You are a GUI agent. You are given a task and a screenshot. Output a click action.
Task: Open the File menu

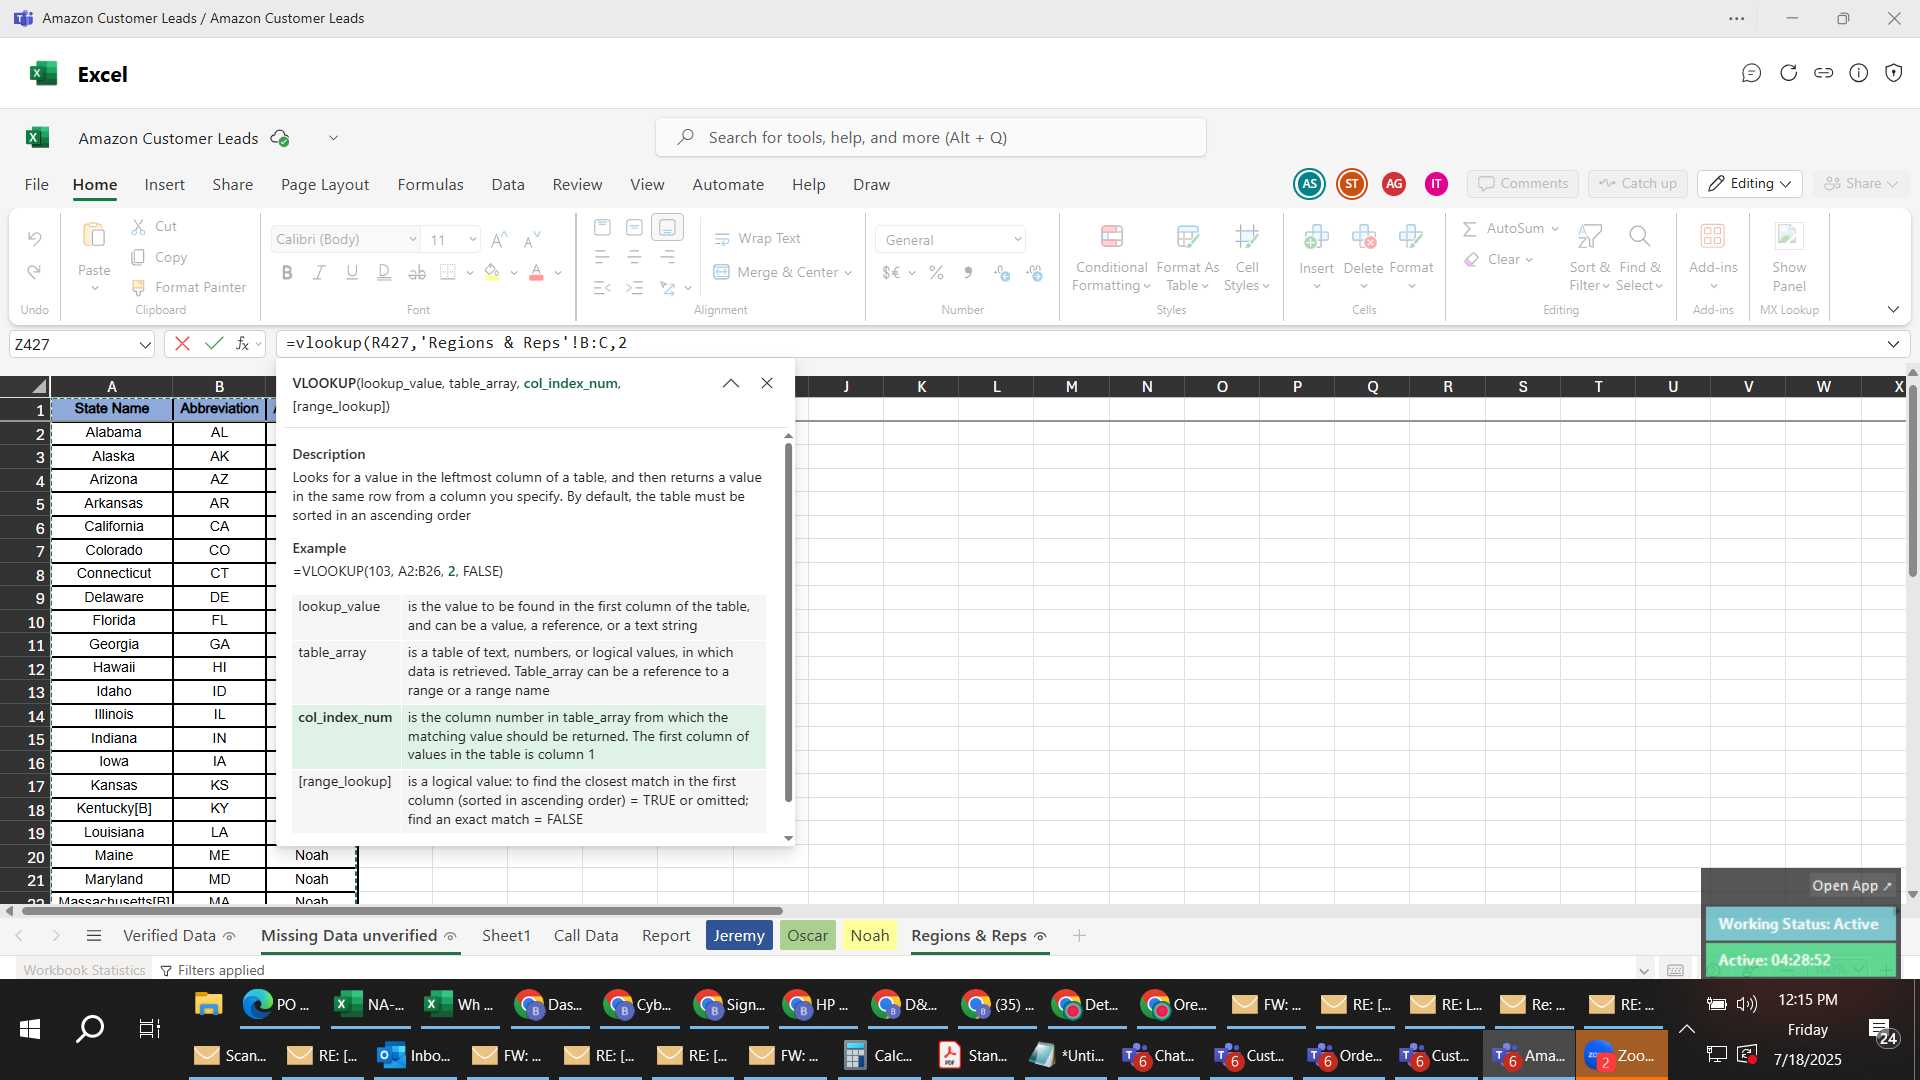coord(37,184)
